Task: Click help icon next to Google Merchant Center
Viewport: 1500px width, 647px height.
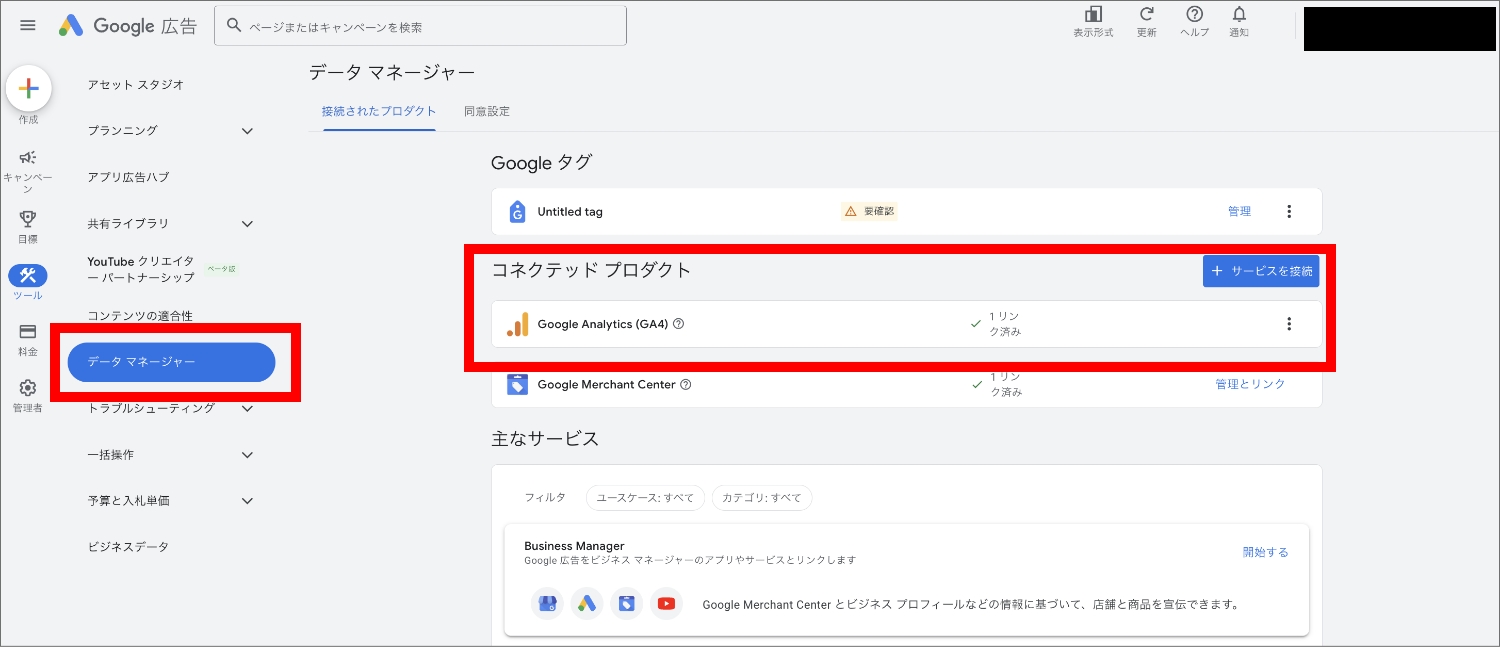Action: point(686,384)
